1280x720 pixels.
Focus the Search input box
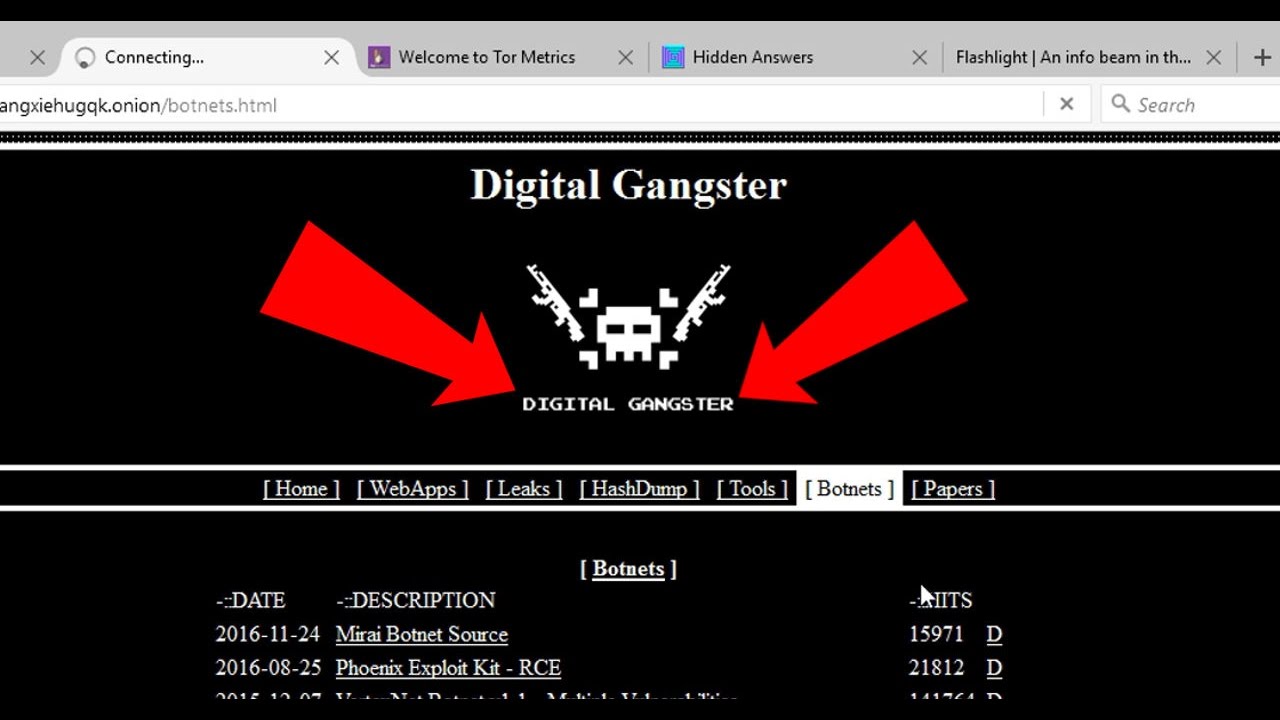[1190, 104]
